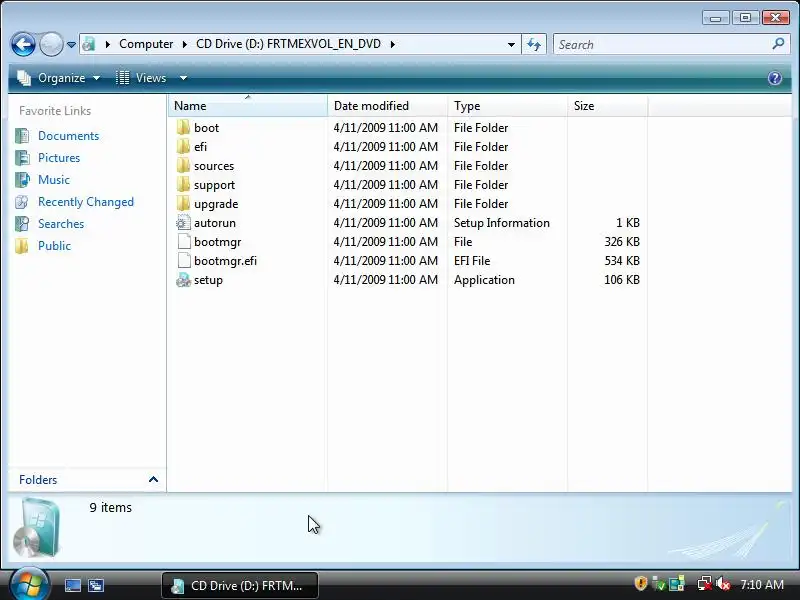Select the boot folder icon
The width and height of the screenshot is (800, 600).
(183, 128)
